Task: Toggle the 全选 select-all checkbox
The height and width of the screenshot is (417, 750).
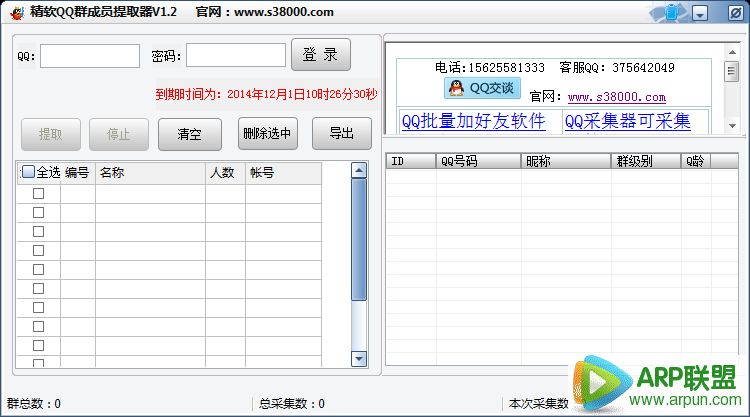Action: [x=28, y=172]
